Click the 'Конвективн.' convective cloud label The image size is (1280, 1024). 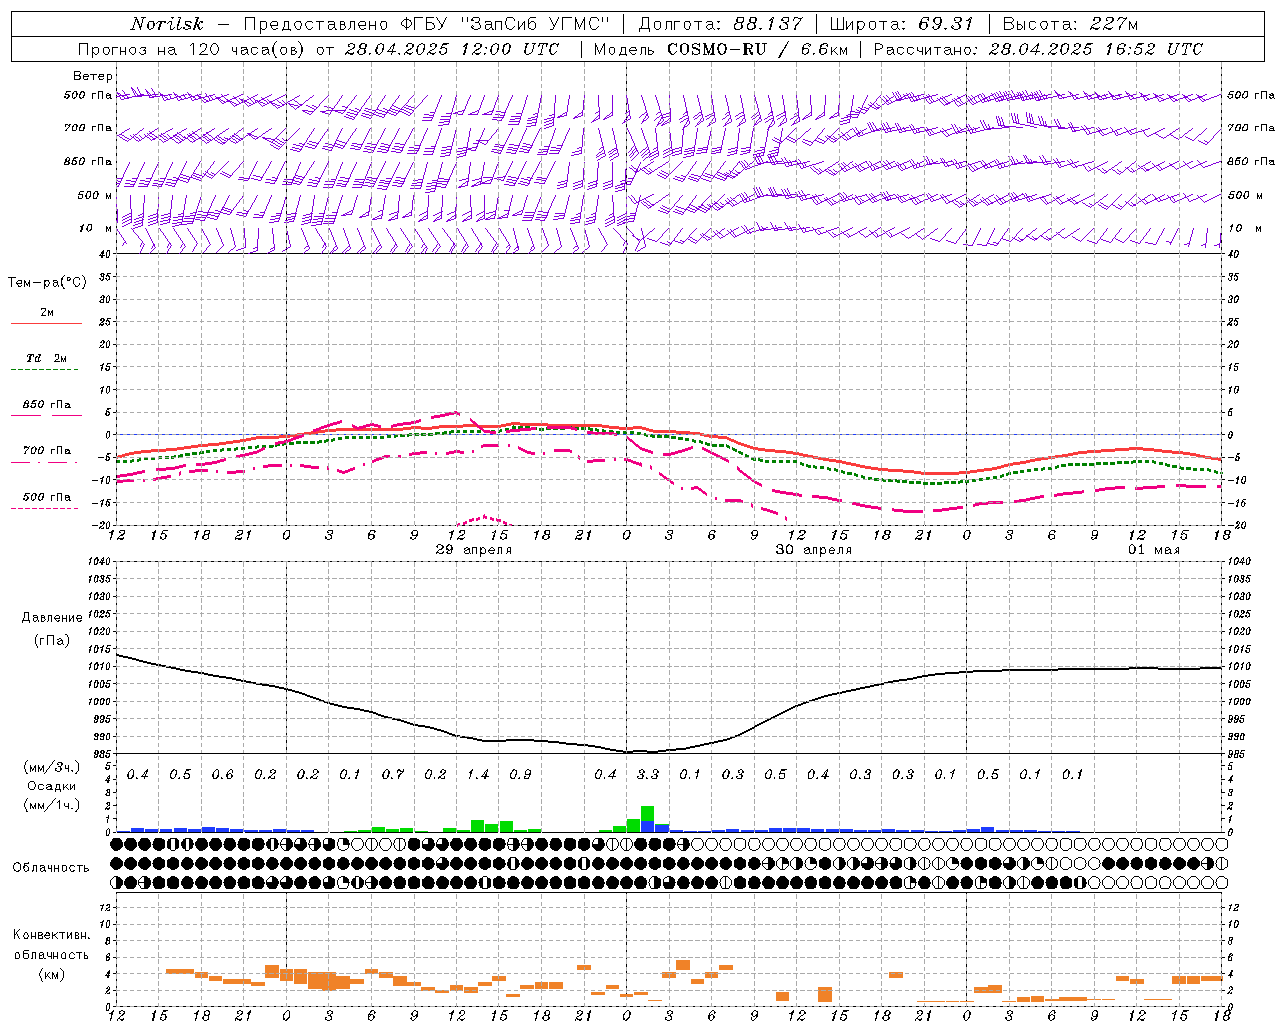(52, 935)
